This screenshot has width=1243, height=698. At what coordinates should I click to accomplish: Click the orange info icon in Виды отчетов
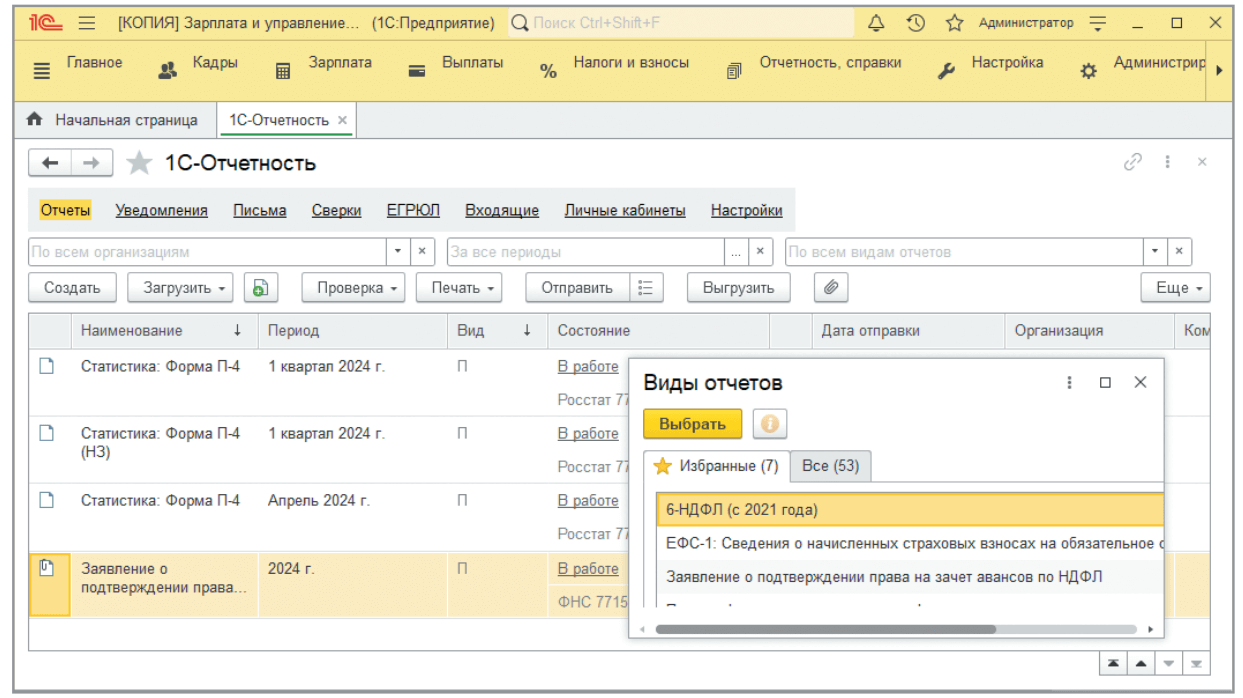coord(769,424)
